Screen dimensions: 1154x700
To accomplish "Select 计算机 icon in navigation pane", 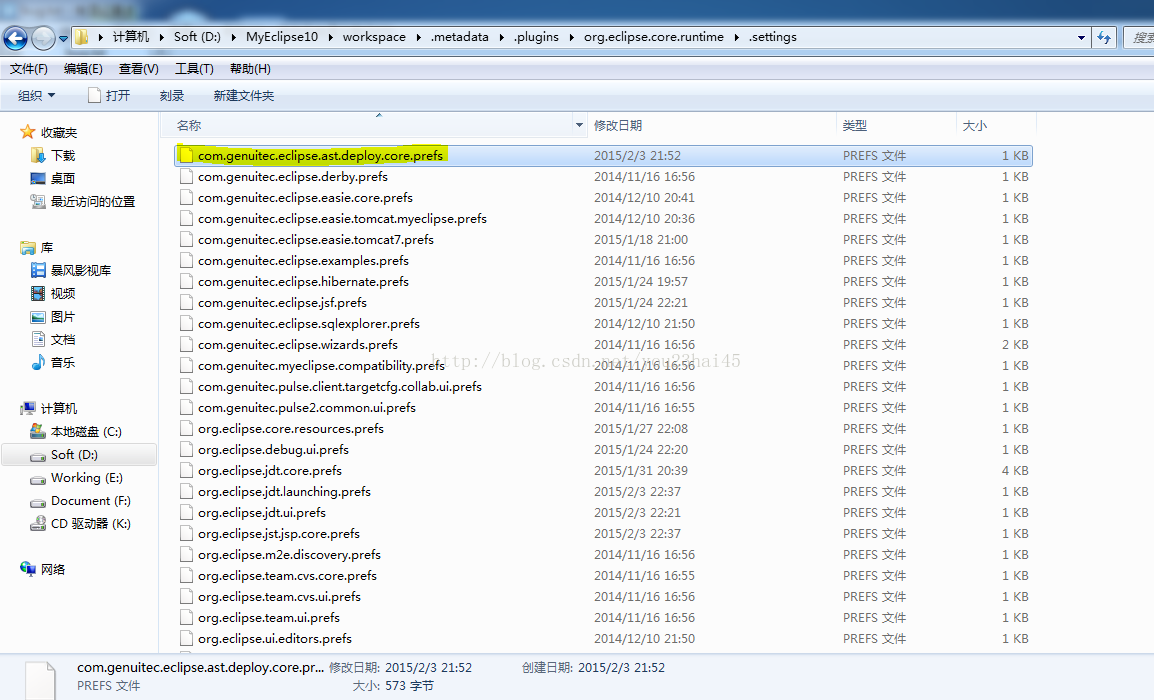I will point(28,408).
